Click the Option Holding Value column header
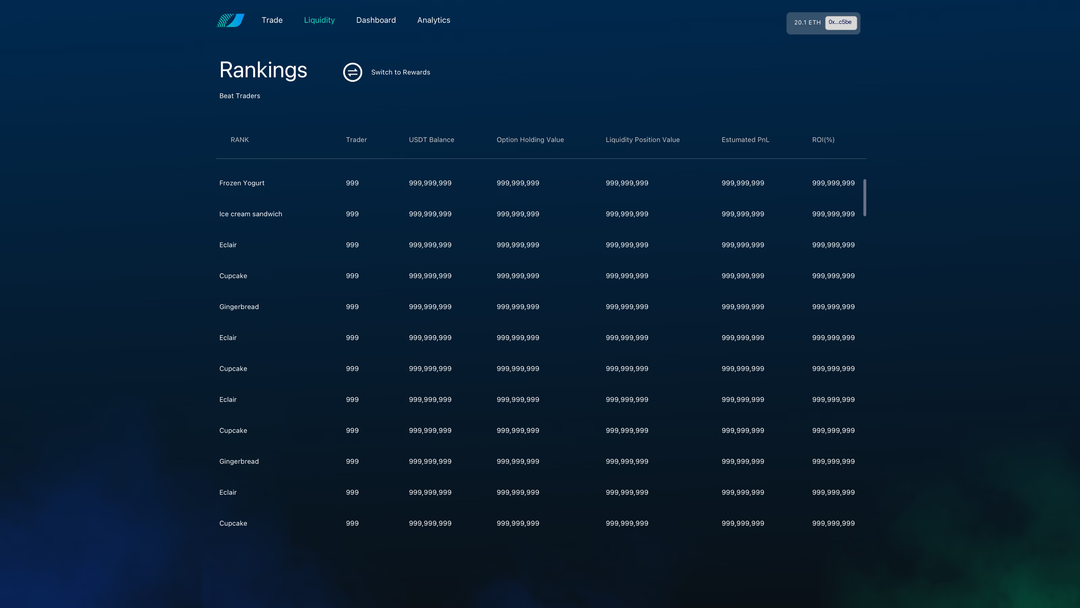 [x=530, y=140]
